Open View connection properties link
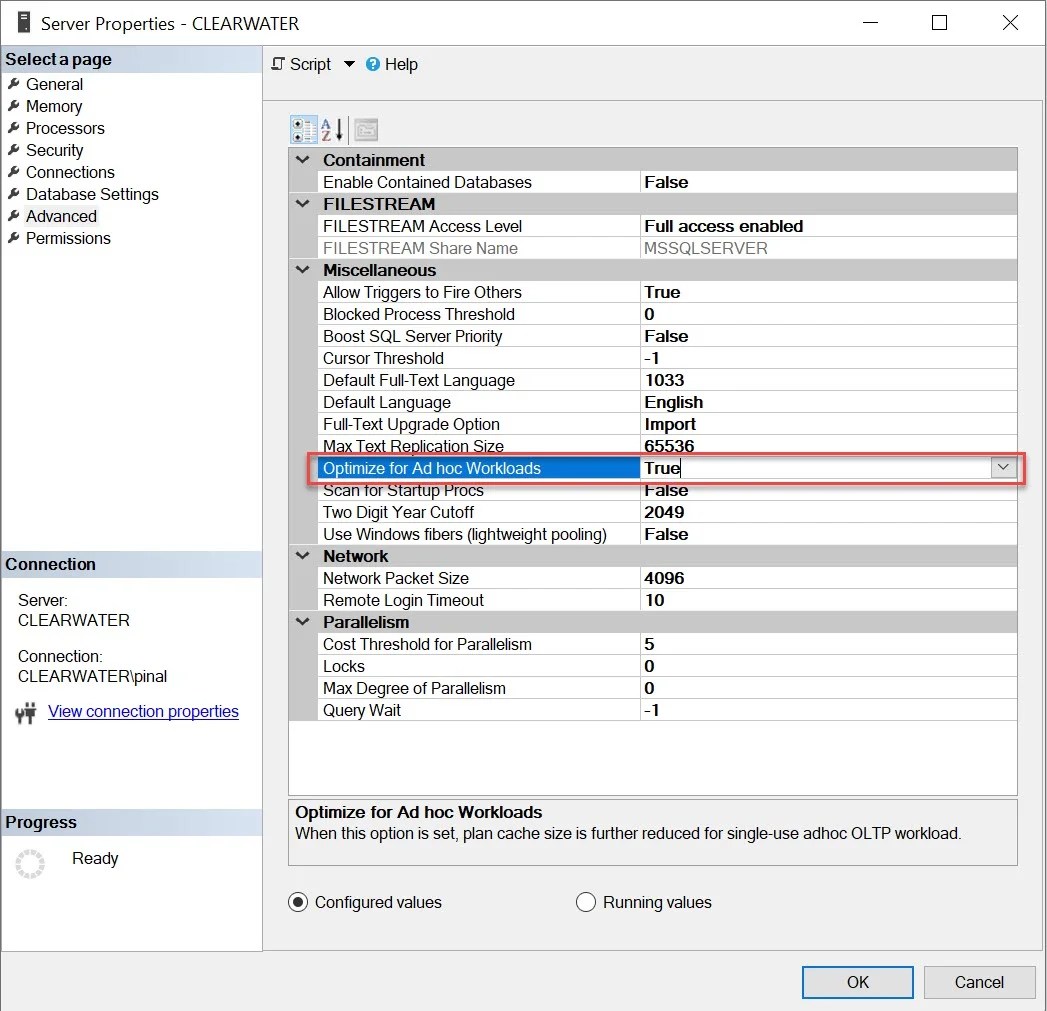The image size is (1047, 1011). (x=143, y=711)
